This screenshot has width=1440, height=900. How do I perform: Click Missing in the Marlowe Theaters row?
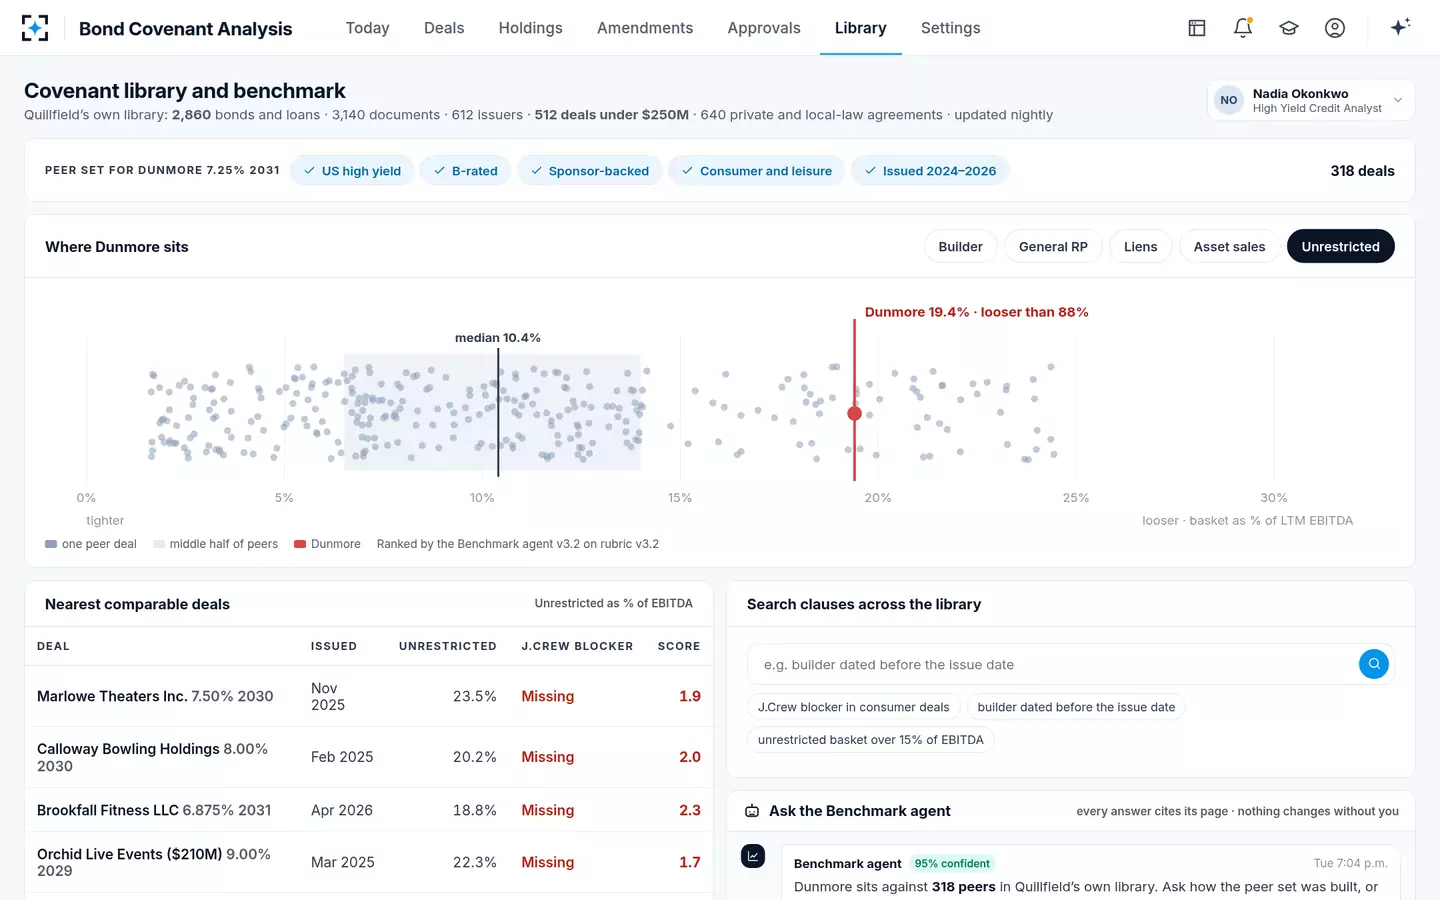pyautogui.click(x=548, y=696)
